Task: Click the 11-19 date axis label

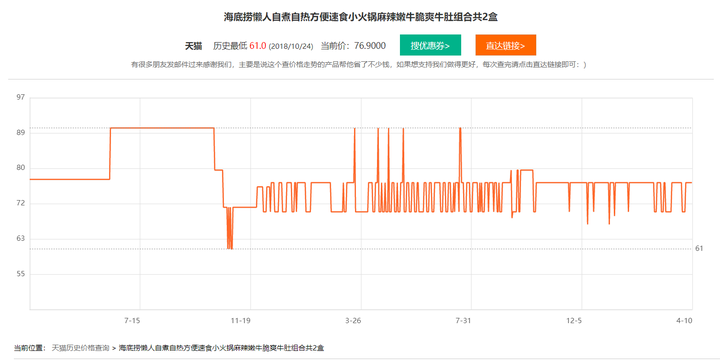Action: (241, 321)
